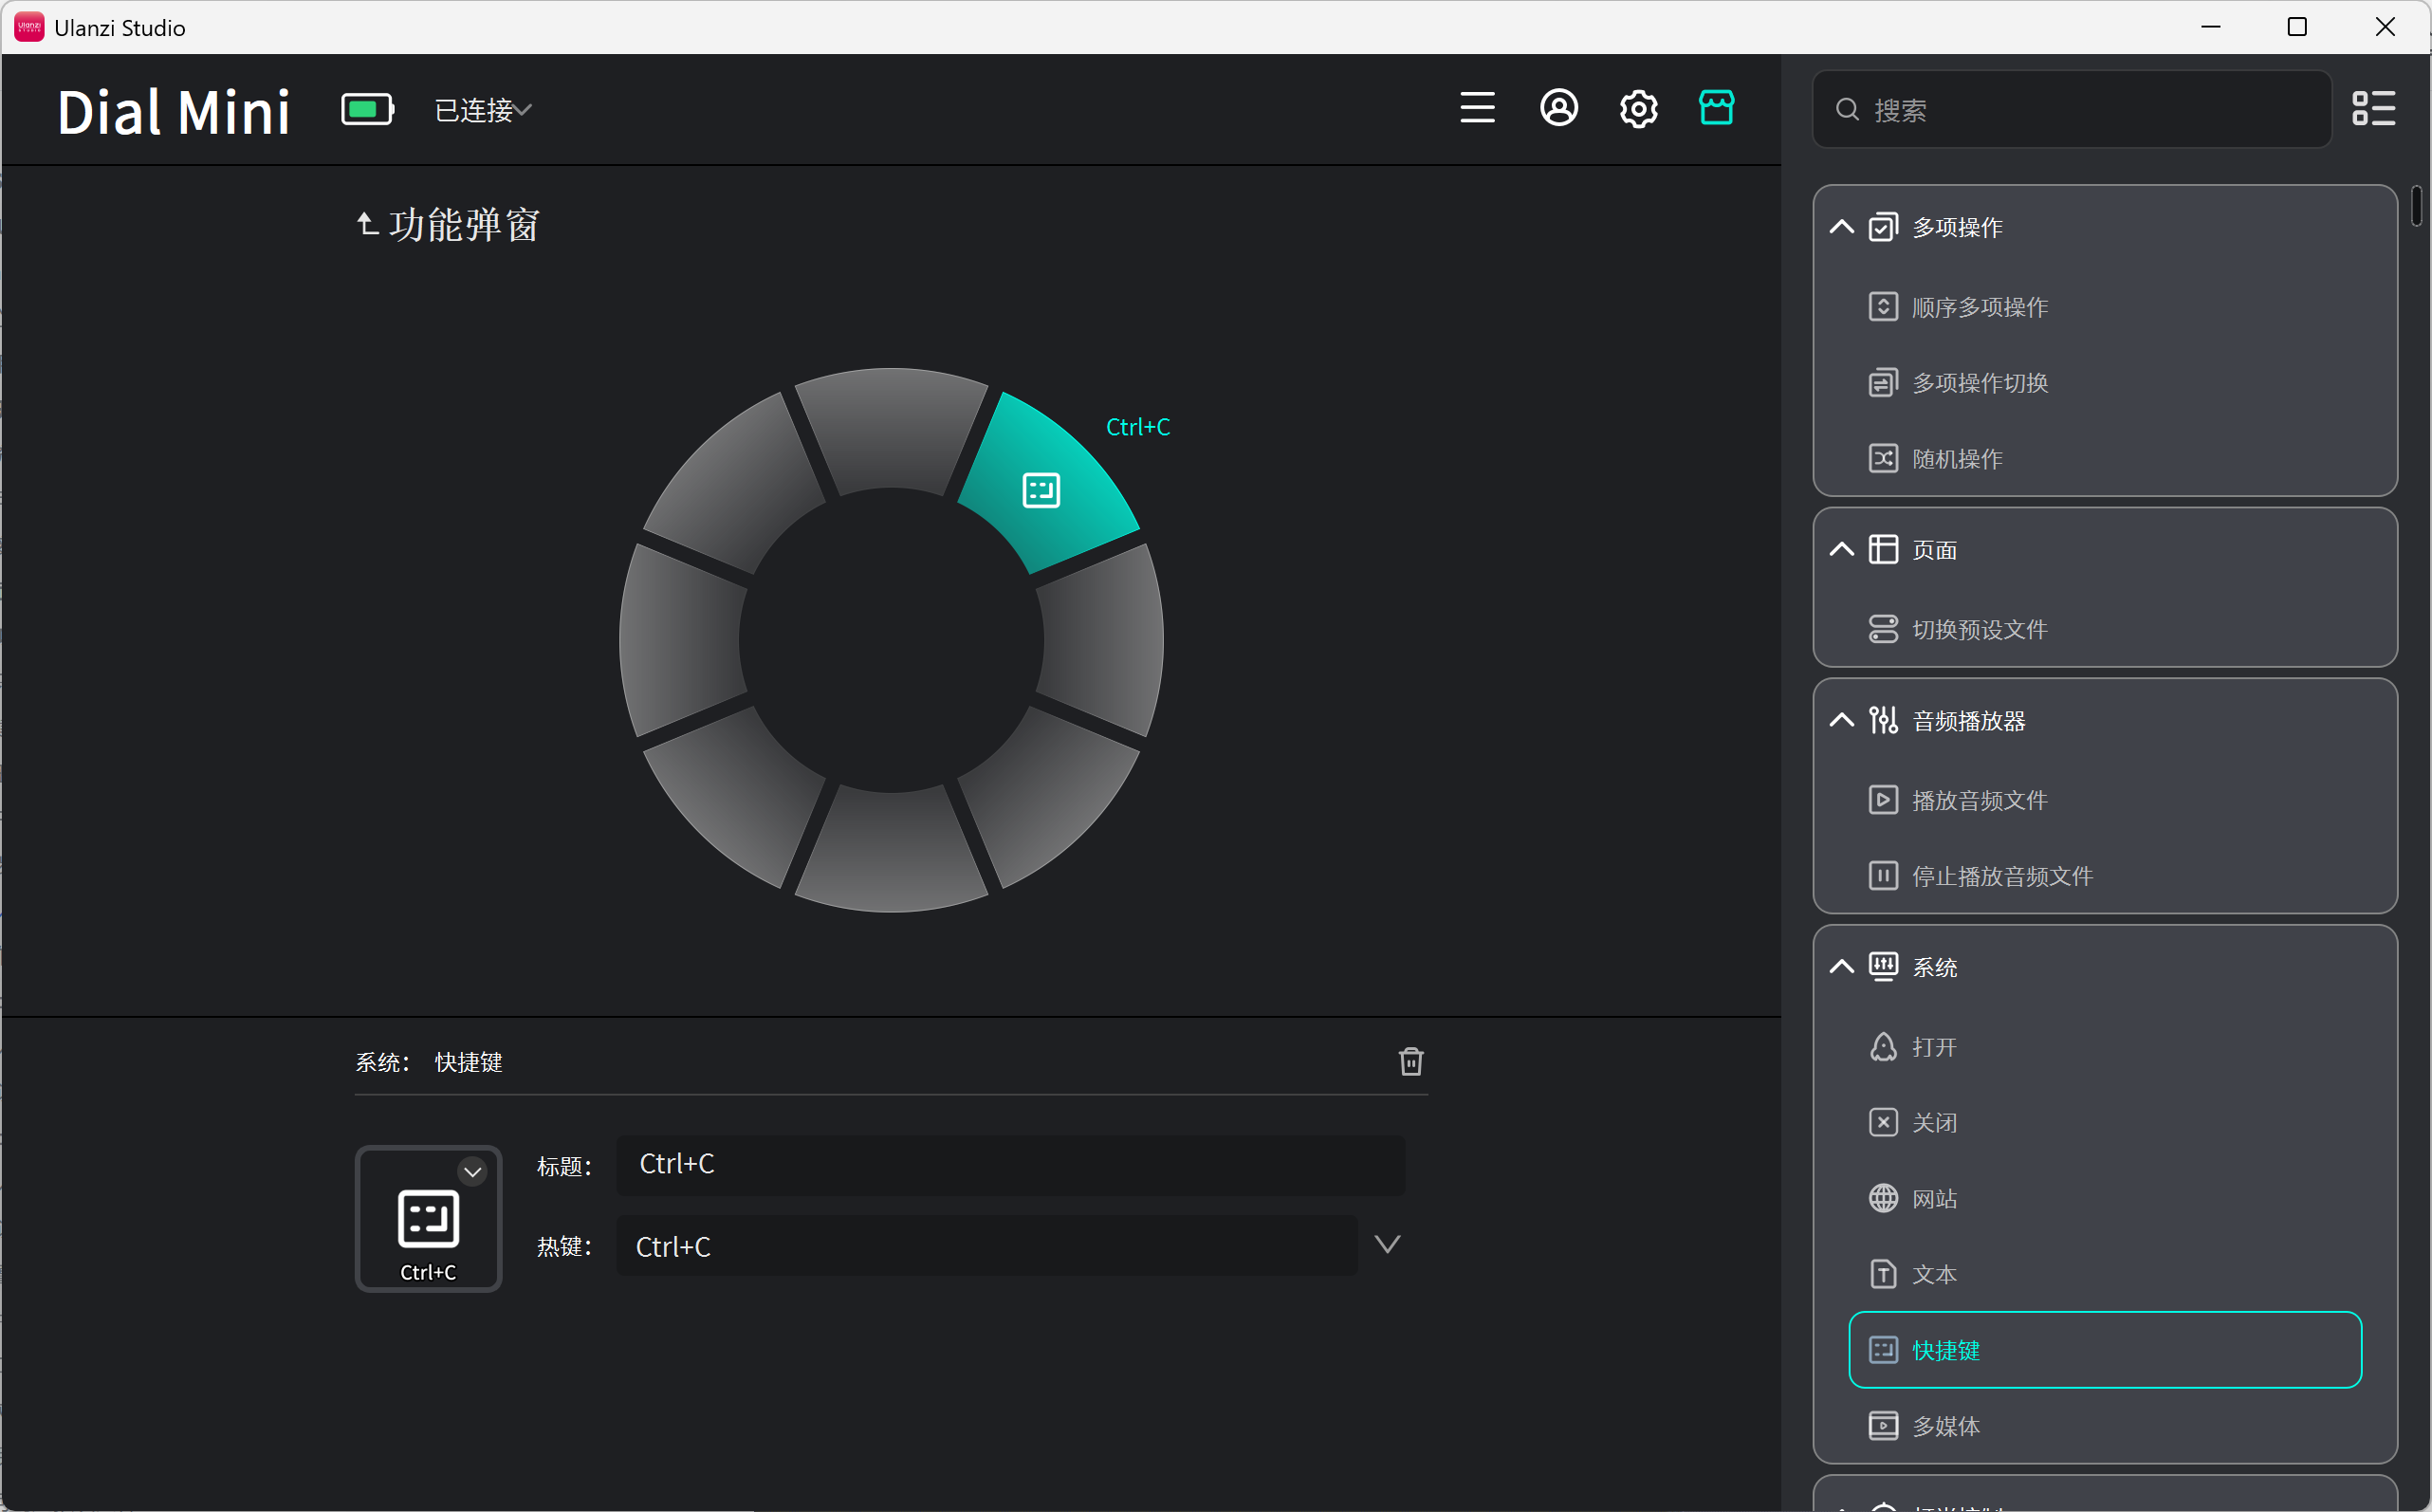Select the highlighted Ctrl+C dial segment

(x=1047, y=483)
